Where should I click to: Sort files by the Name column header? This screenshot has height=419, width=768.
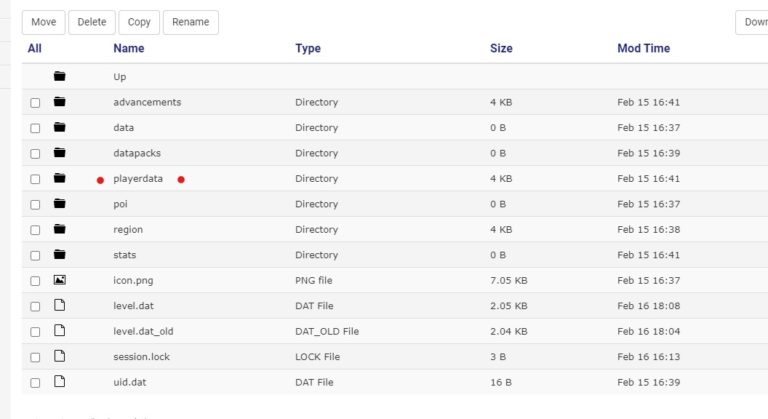[x=129, y=48]
